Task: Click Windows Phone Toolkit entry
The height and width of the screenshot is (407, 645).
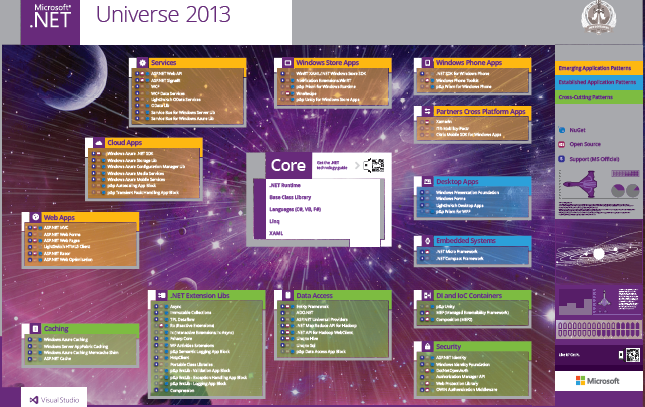Action: [457, 81]
